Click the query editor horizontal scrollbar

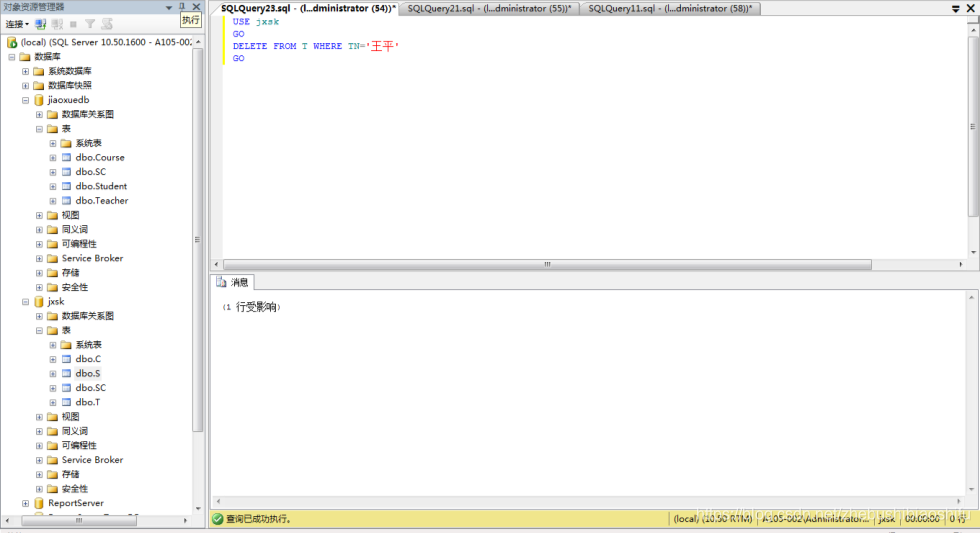pos(547,264)
